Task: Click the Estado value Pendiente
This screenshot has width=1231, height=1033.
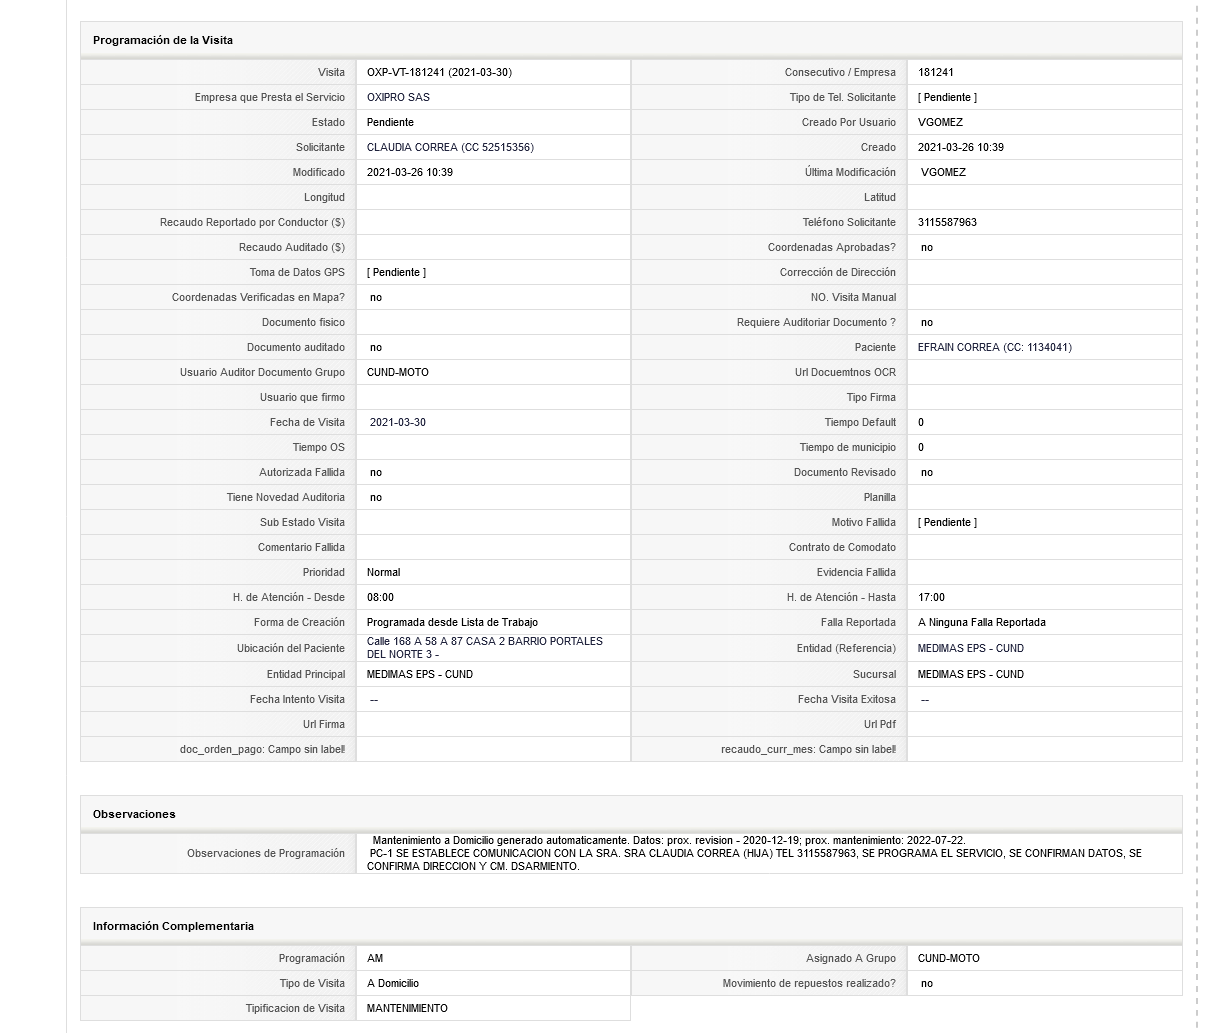Action: point(390,122)
